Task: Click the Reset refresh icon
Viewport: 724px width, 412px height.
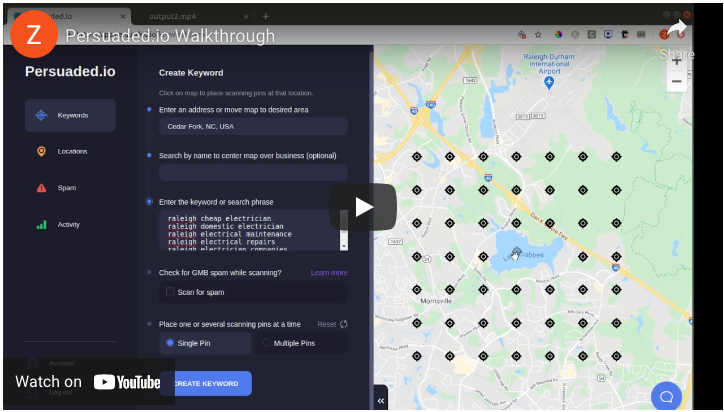Action: tap(344, 324)
